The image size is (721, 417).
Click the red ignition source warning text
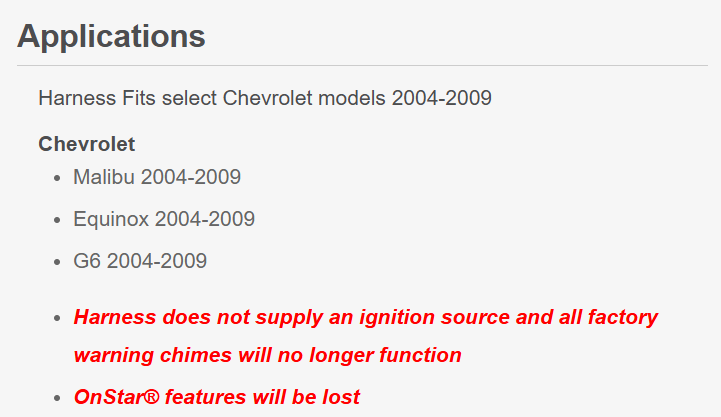366,336
